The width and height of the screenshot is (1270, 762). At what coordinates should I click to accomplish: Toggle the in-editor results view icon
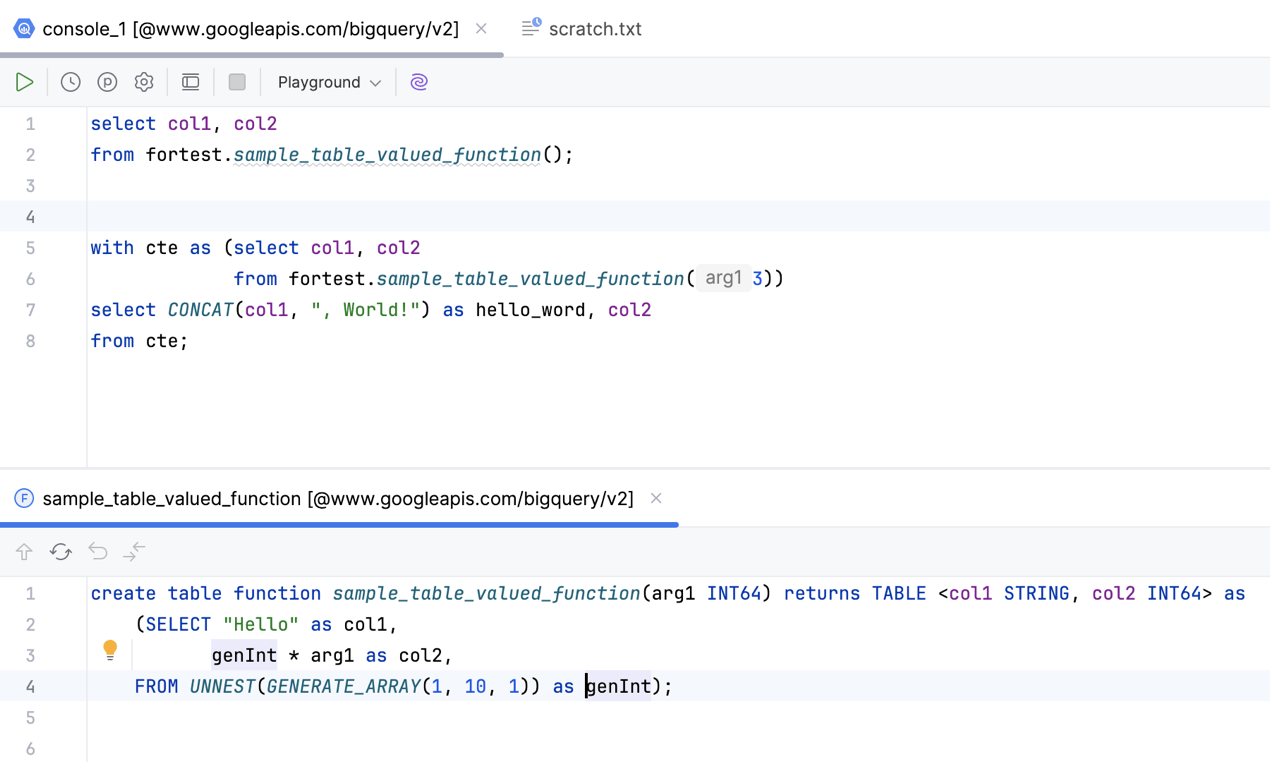[190, 82]
